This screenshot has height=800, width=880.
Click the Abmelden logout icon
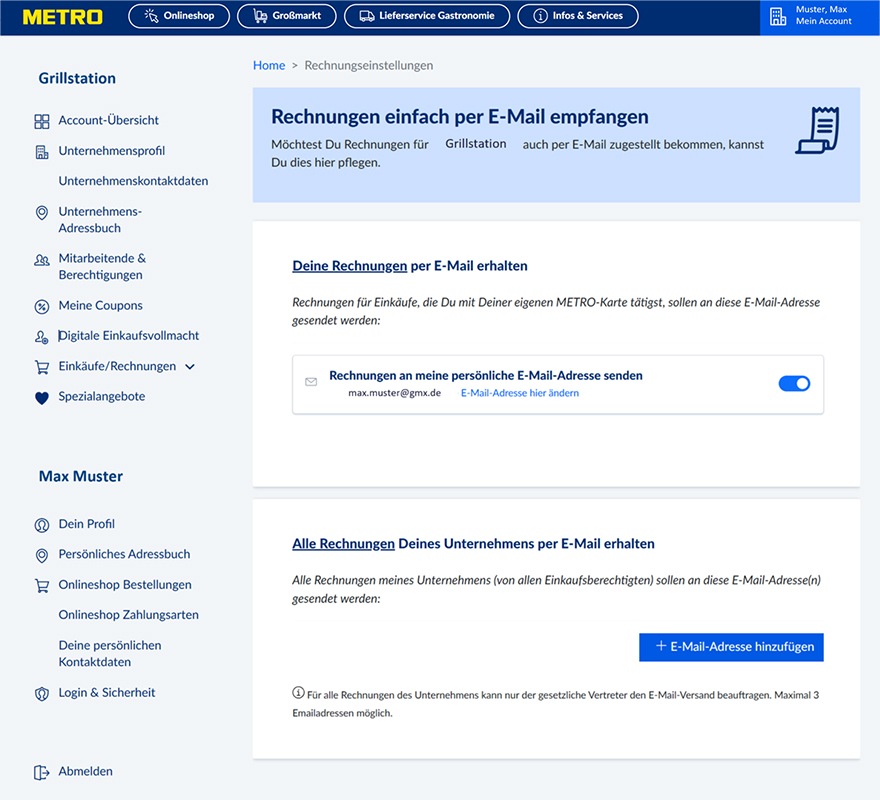[41, 771]
